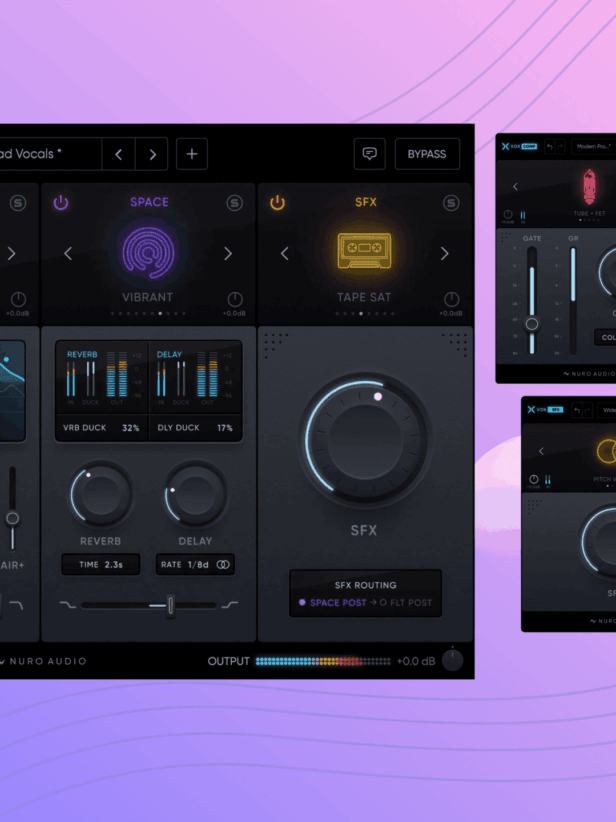This screenshot has height=822, width=616.
Task: Click the plus icon to add preset
Action: 192,154
